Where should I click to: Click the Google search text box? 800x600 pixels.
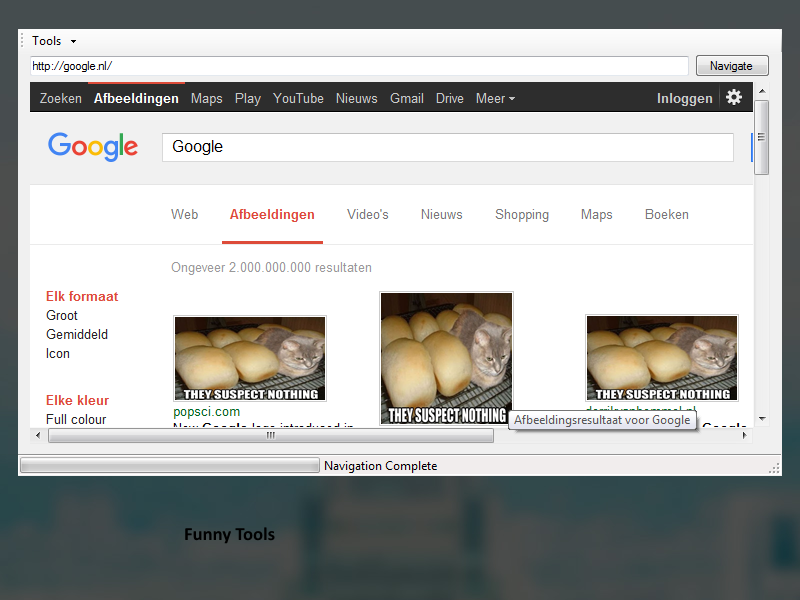pyautogui.click(x=447, y=147)
